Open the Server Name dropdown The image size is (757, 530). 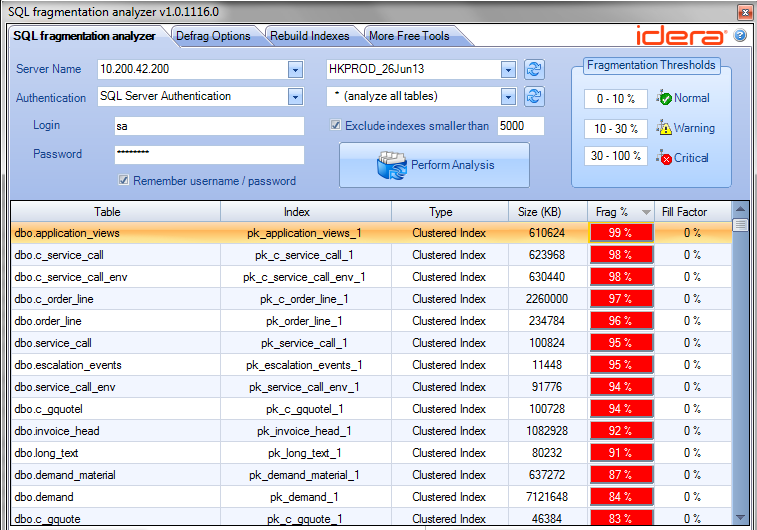point(295,70)
